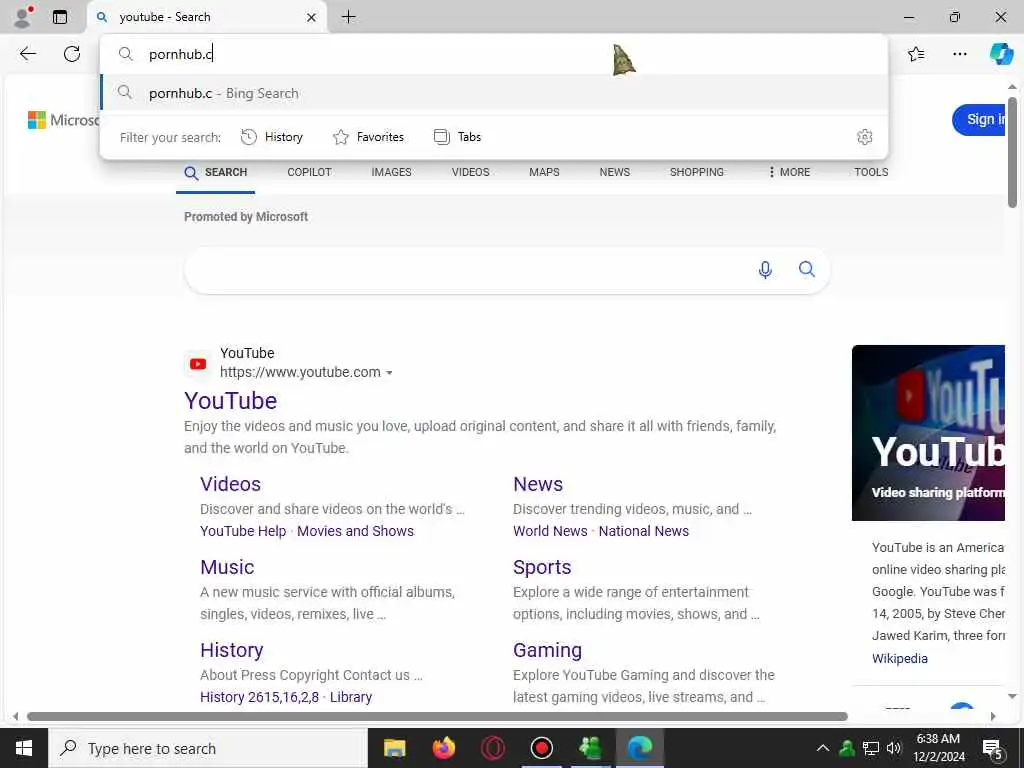1024x768 pixels.
Task: Launch Opera from the taskbar
Action: [492, 748]
